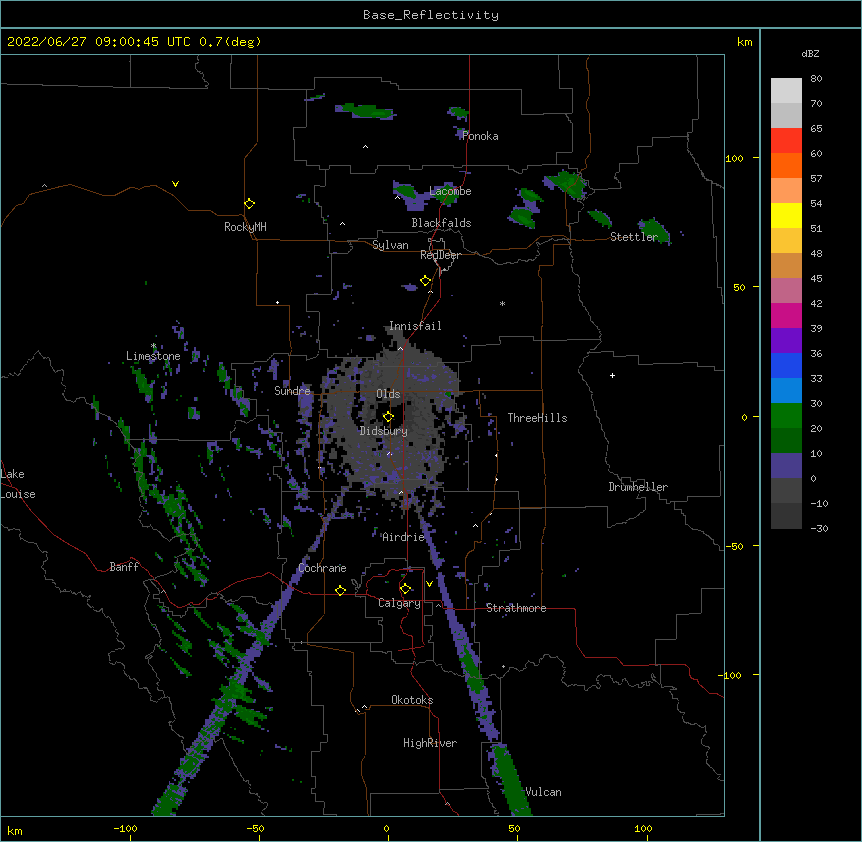Click the ThreeHills label

point(537,418)
